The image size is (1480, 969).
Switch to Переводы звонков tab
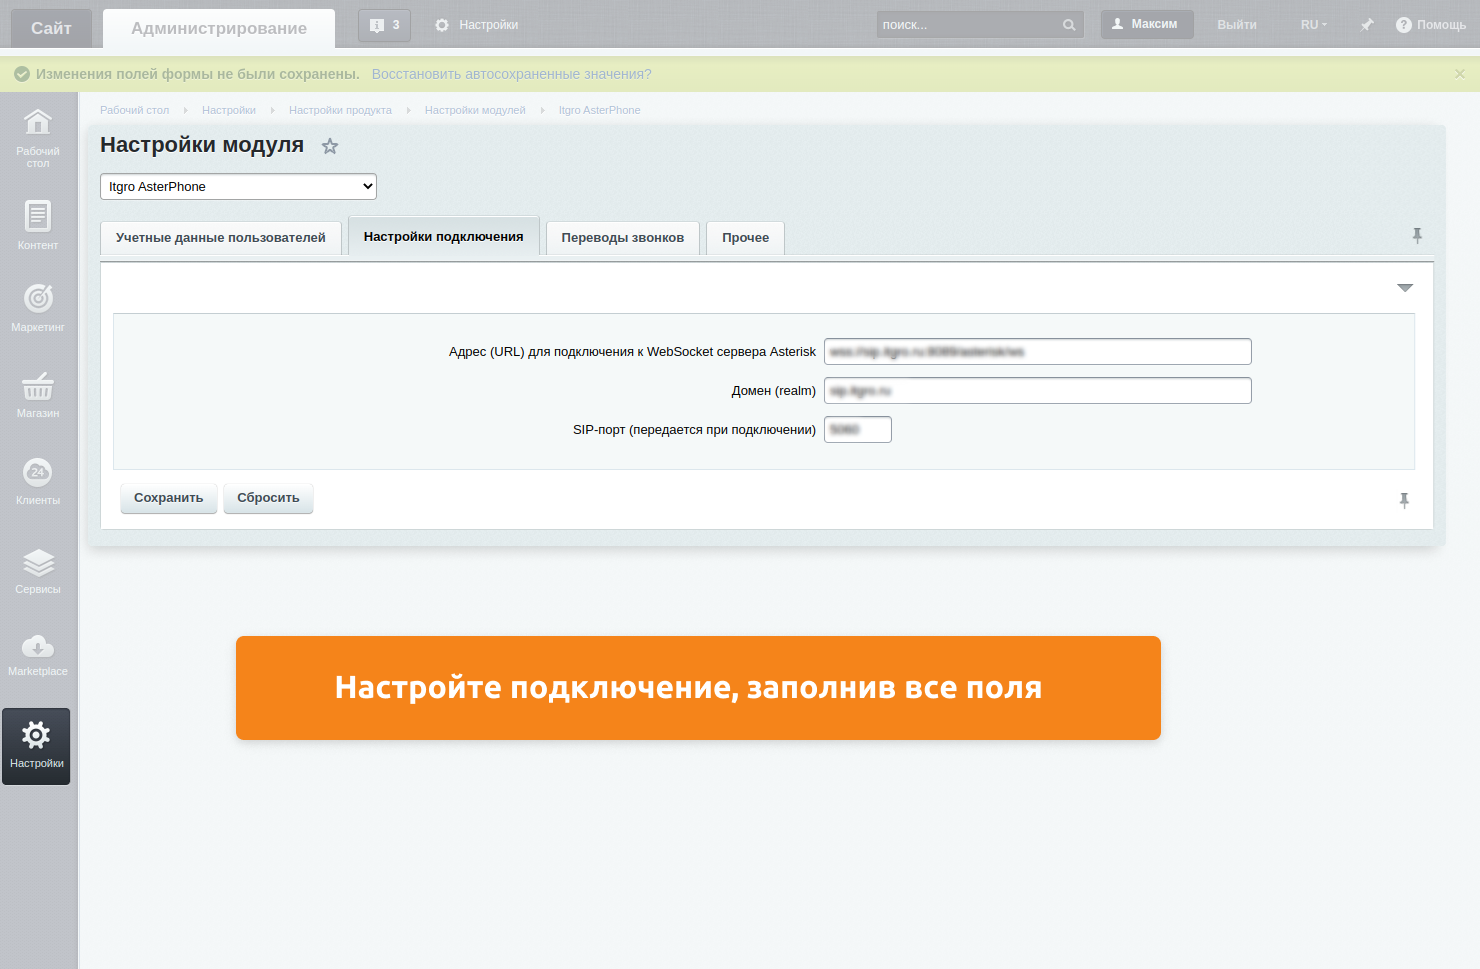(x=622, y=238)
